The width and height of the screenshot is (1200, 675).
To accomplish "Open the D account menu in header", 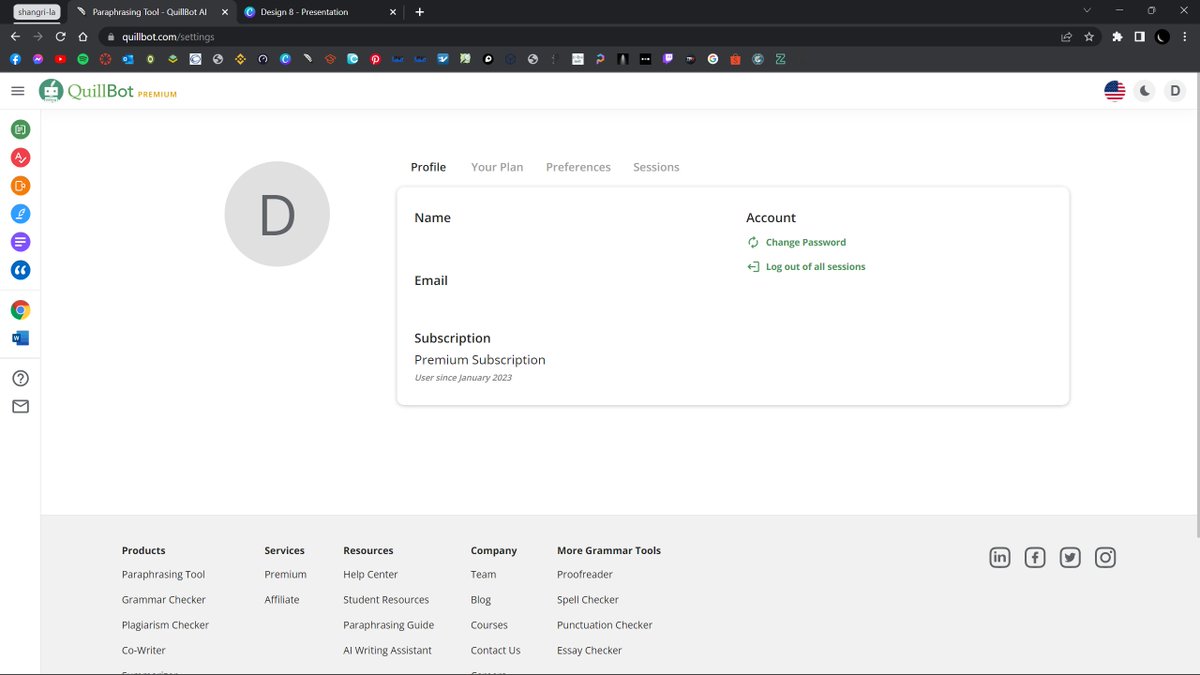I will (1176, 91).
